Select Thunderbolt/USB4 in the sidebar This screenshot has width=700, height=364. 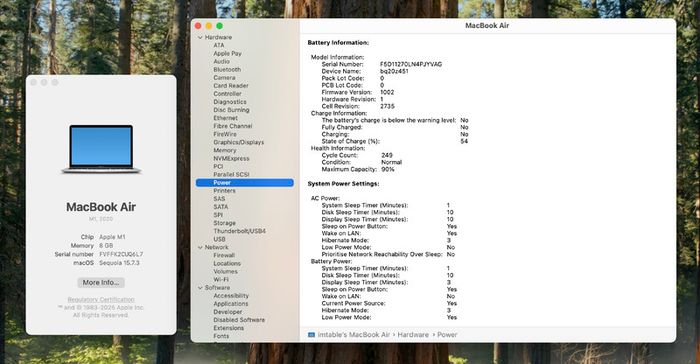239,231
